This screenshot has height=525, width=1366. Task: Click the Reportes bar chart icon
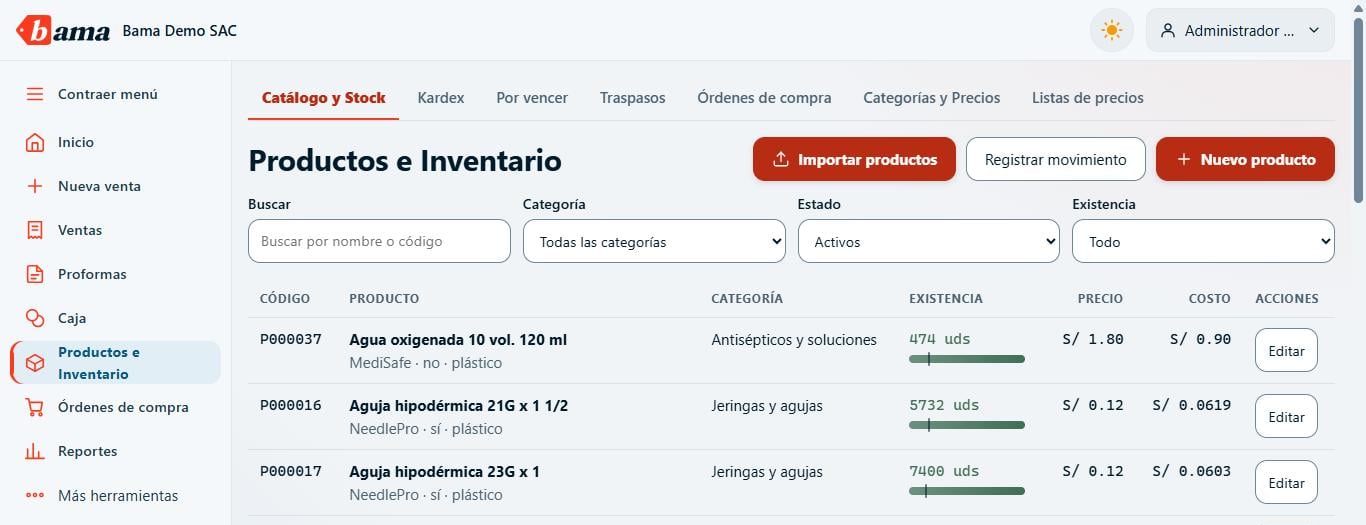[x=35, y=451]
